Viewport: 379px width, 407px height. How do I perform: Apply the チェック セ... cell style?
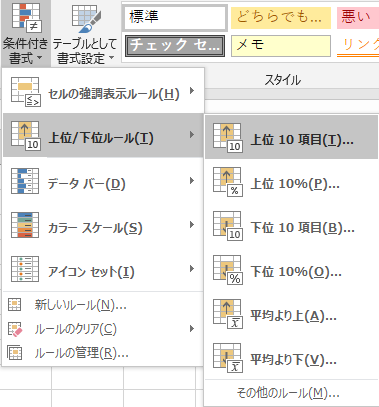click(x=175, y=46)
